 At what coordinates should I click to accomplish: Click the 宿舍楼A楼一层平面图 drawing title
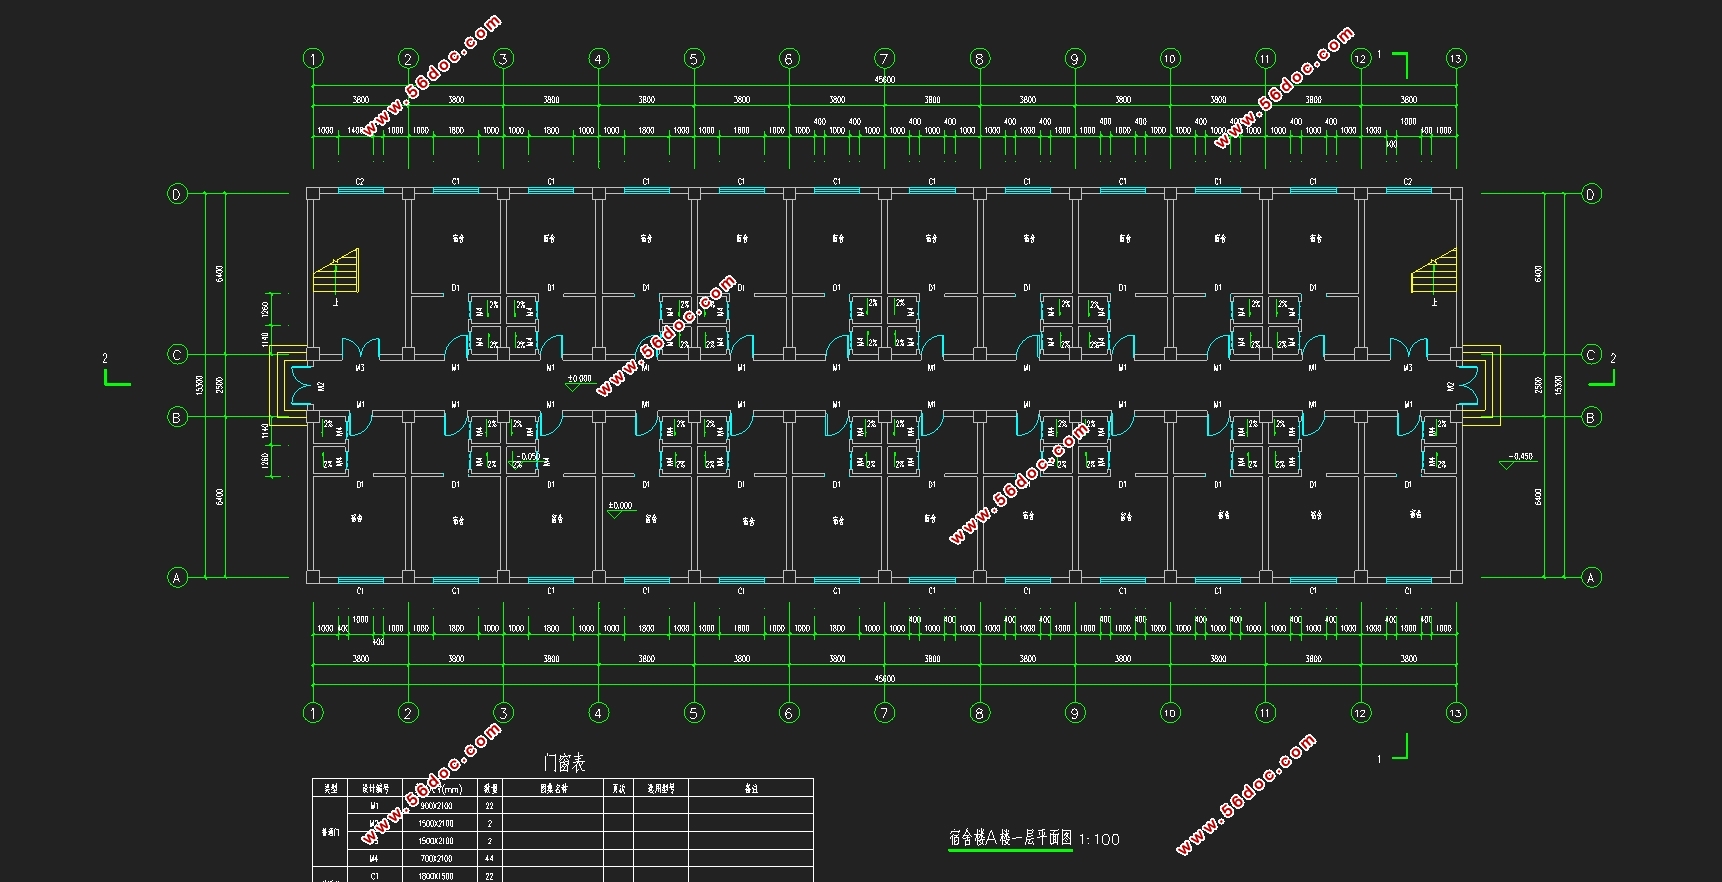tap(1010, 838)
